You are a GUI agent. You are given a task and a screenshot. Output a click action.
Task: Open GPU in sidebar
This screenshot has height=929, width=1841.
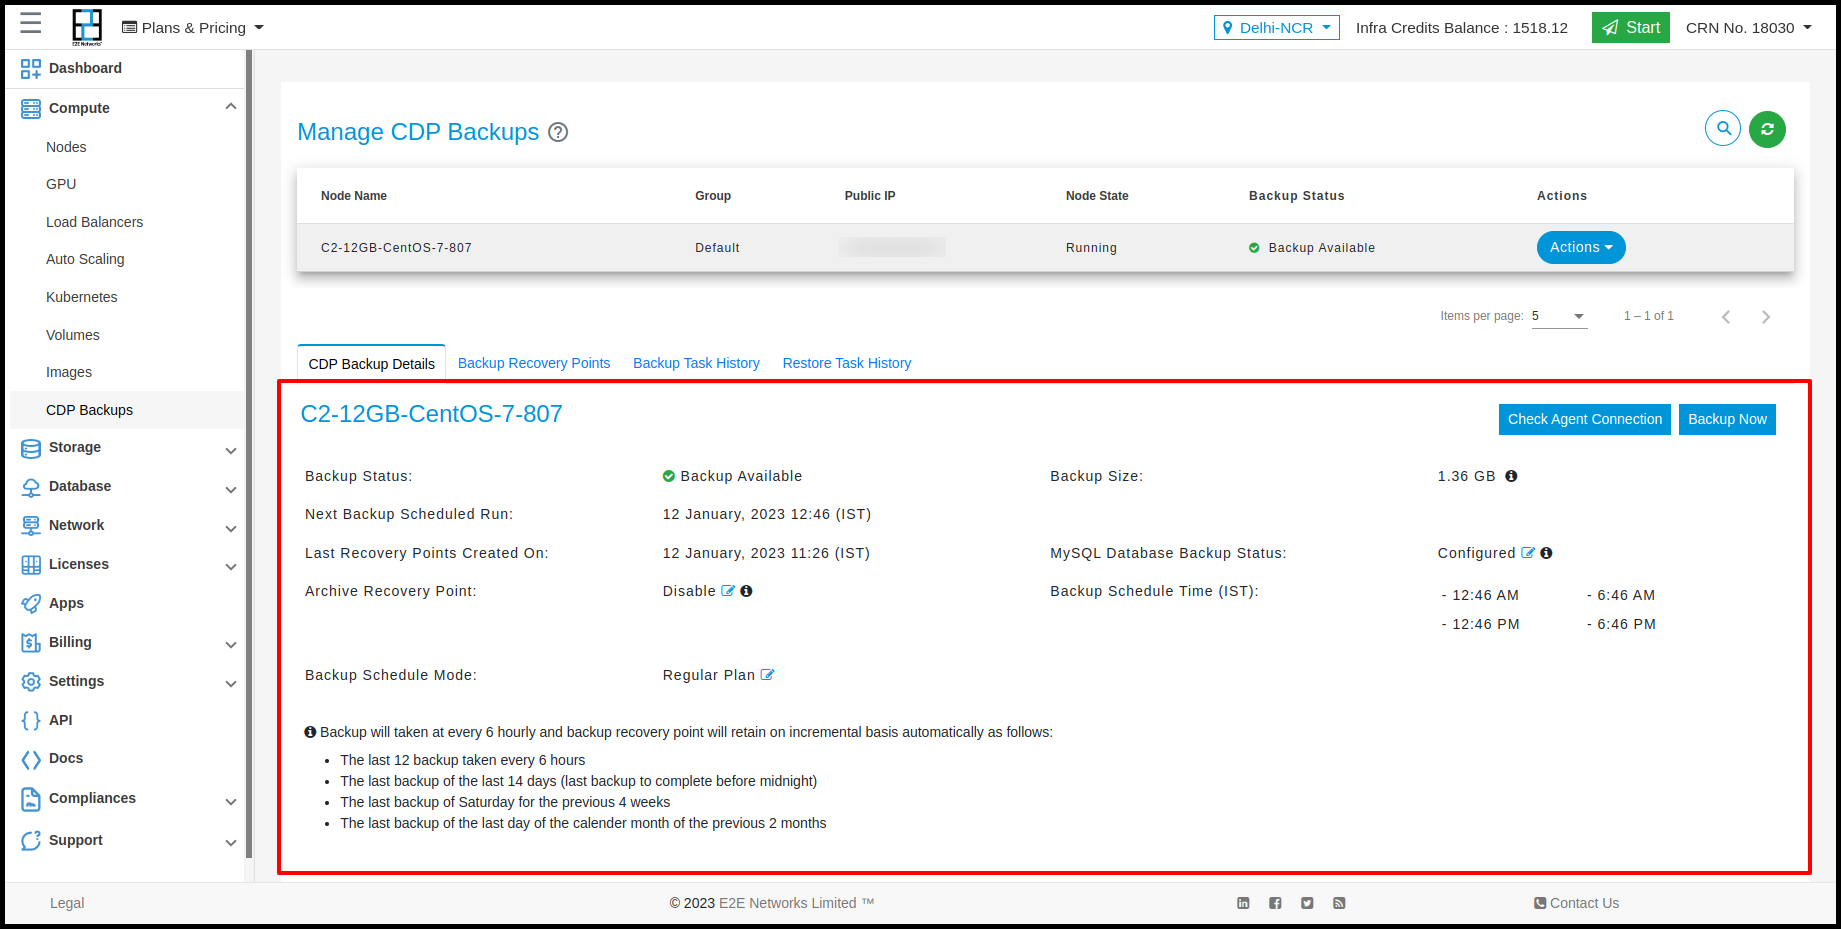coord(61,184)
